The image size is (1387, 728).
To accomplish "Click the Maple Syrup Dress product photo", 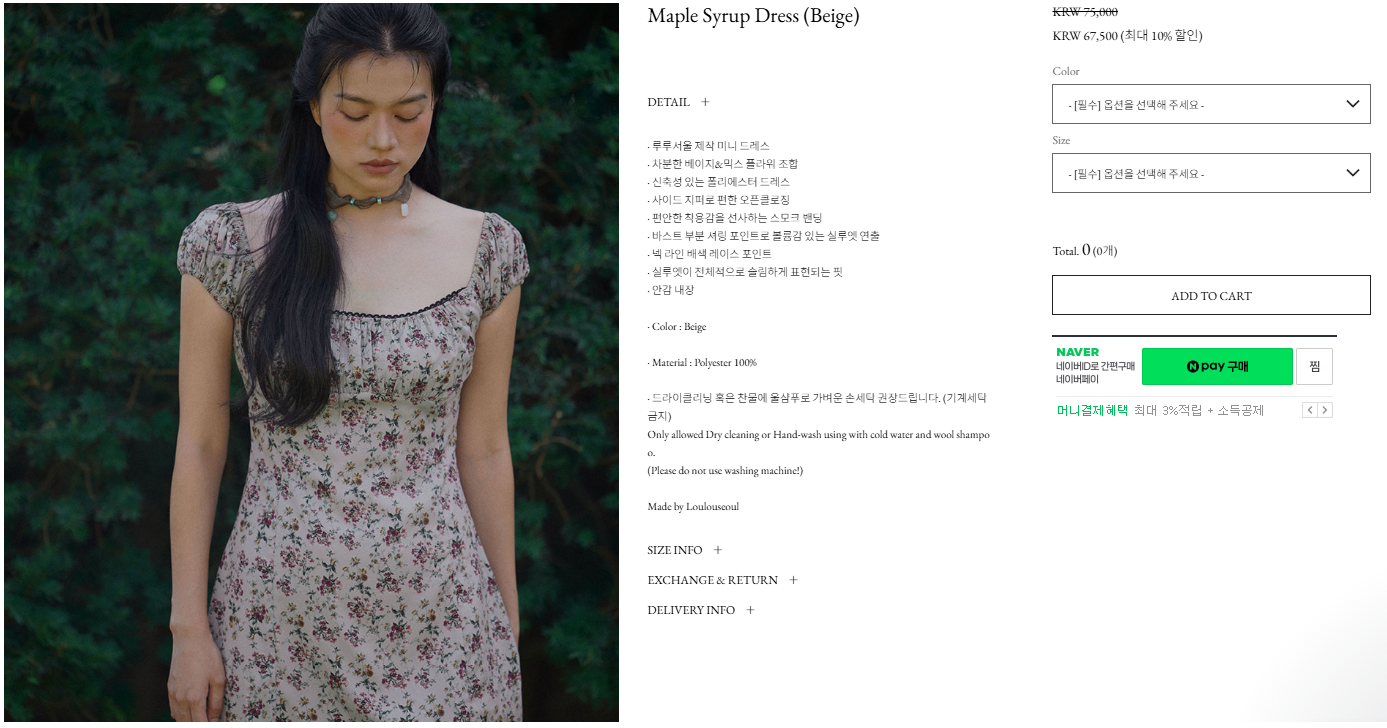I will pos(311,362).
